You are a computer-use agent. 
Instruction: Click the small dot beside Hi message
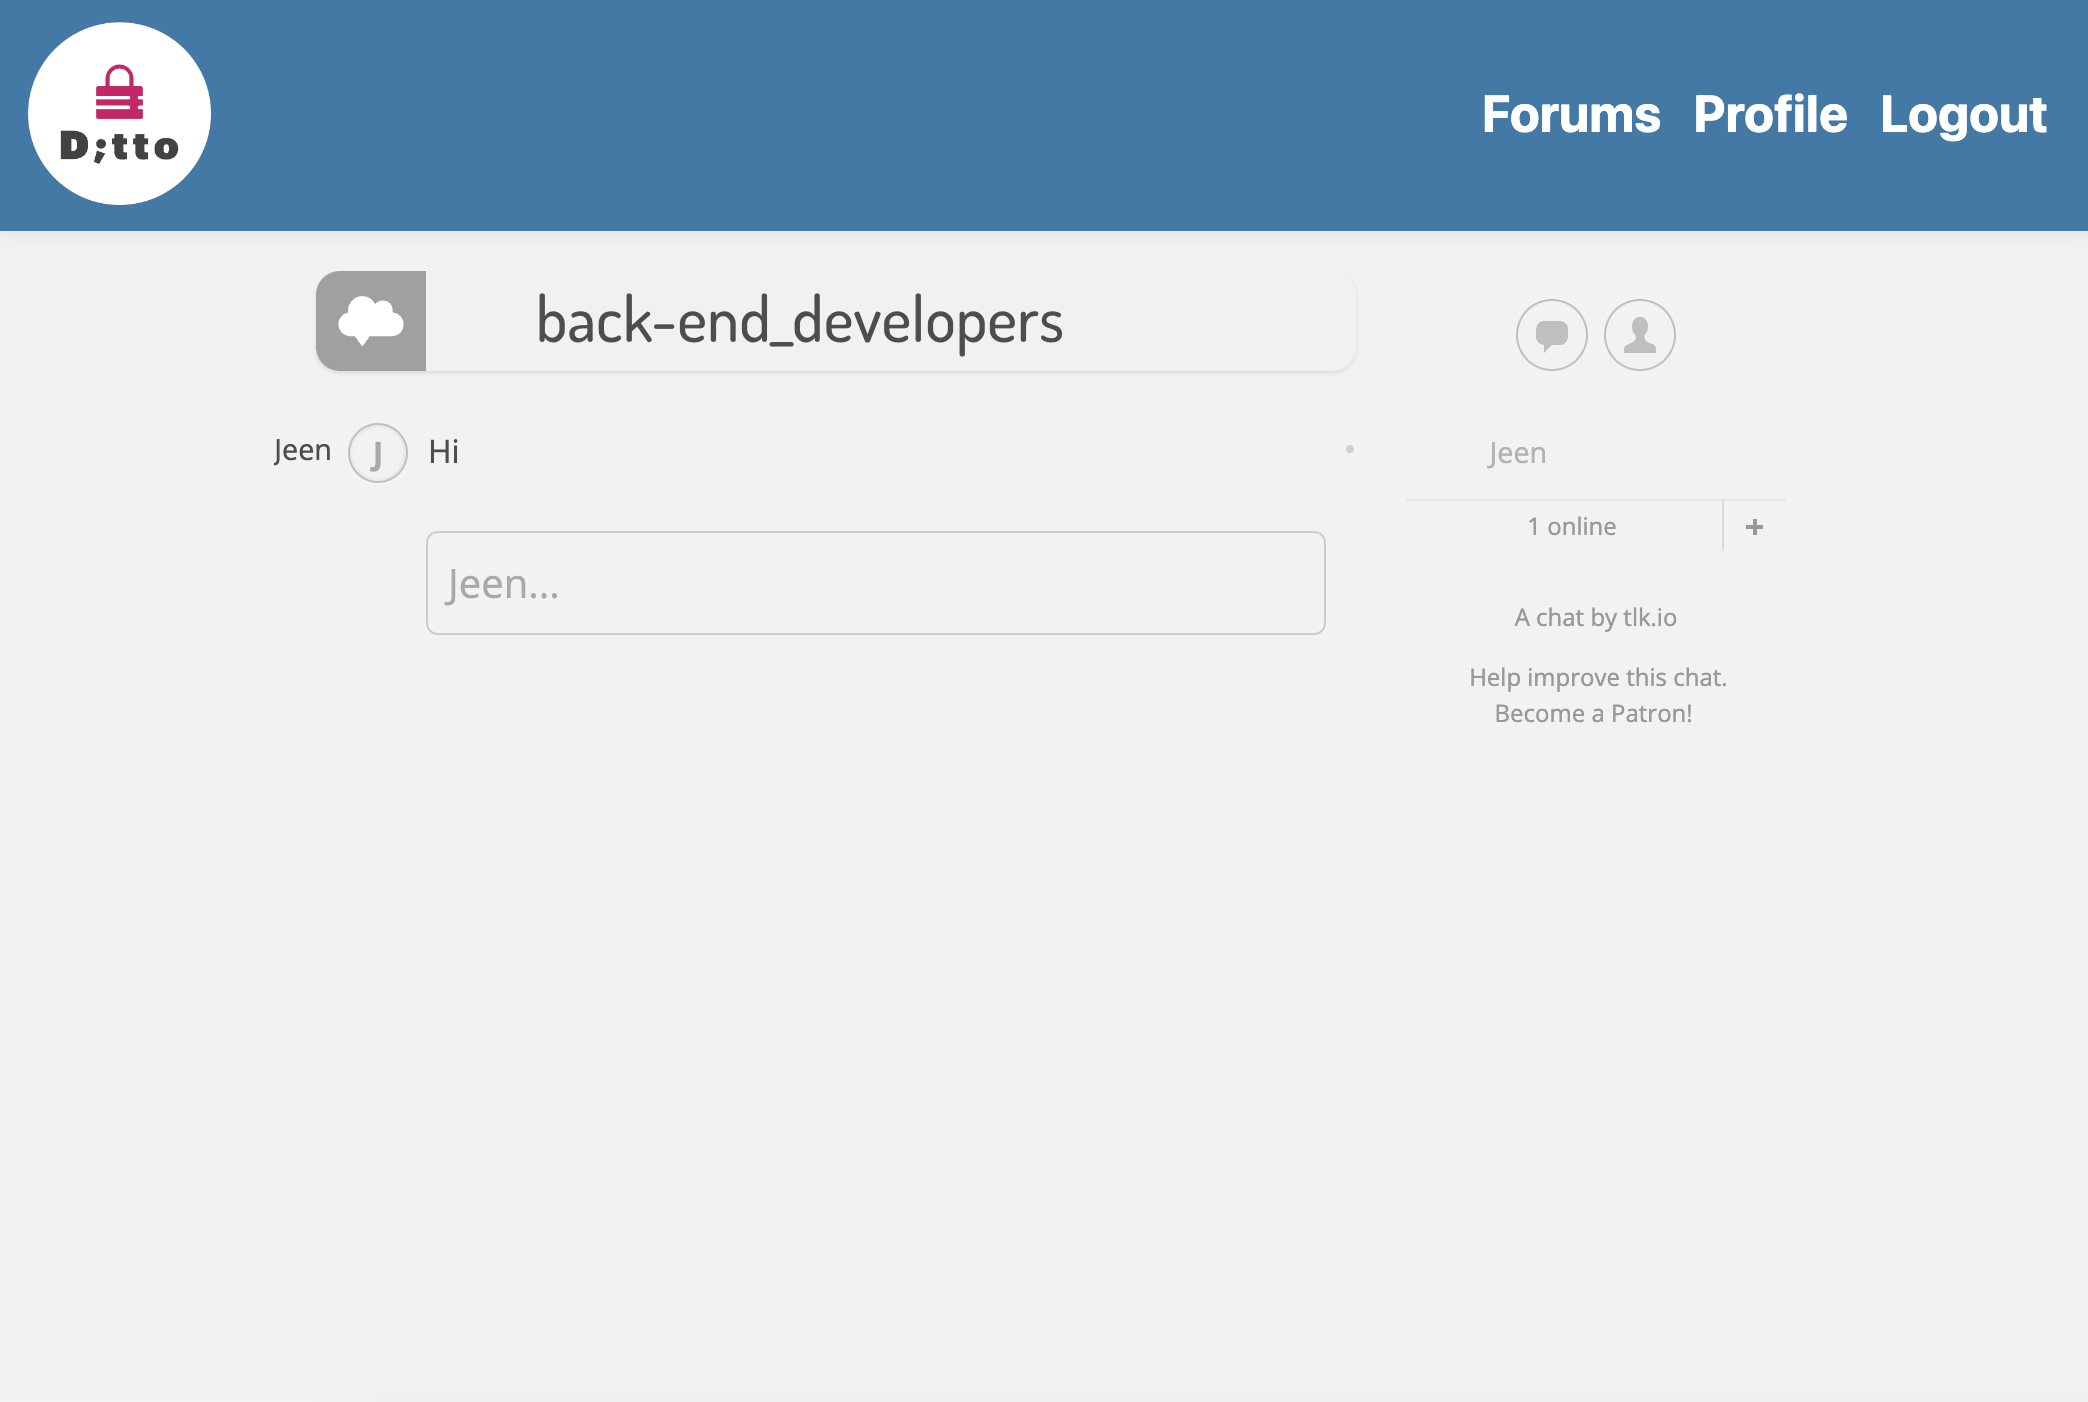[x=1349, y=450]
